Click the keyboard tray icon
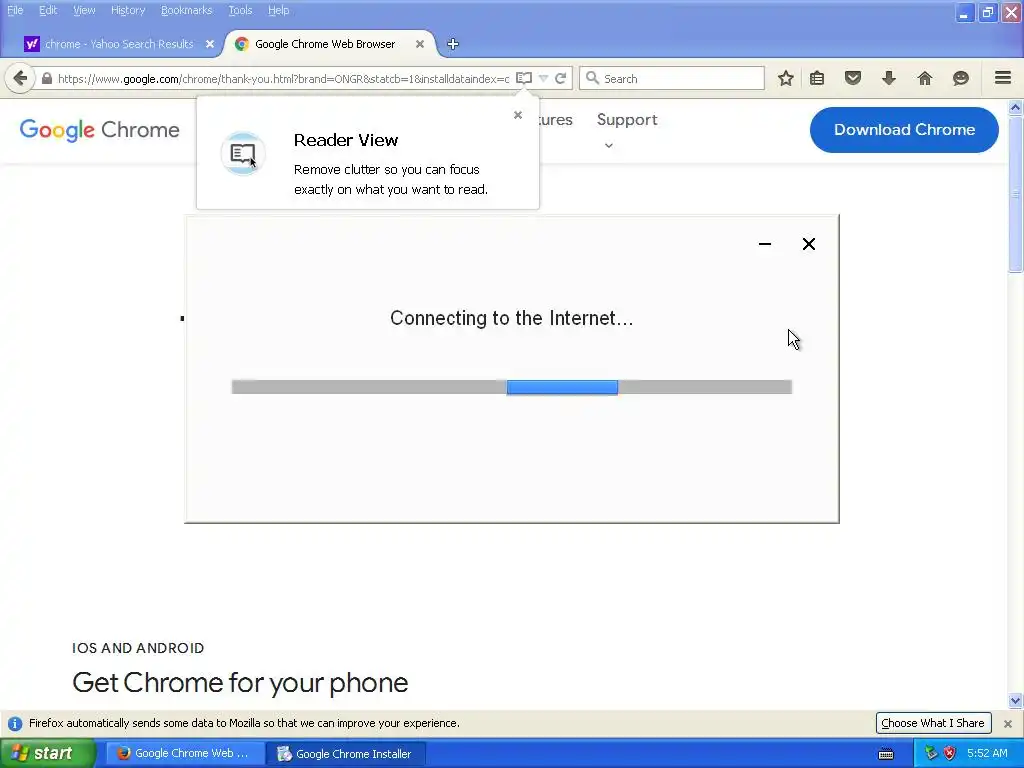Screen dimensions: 1024x768 [886, 753]
